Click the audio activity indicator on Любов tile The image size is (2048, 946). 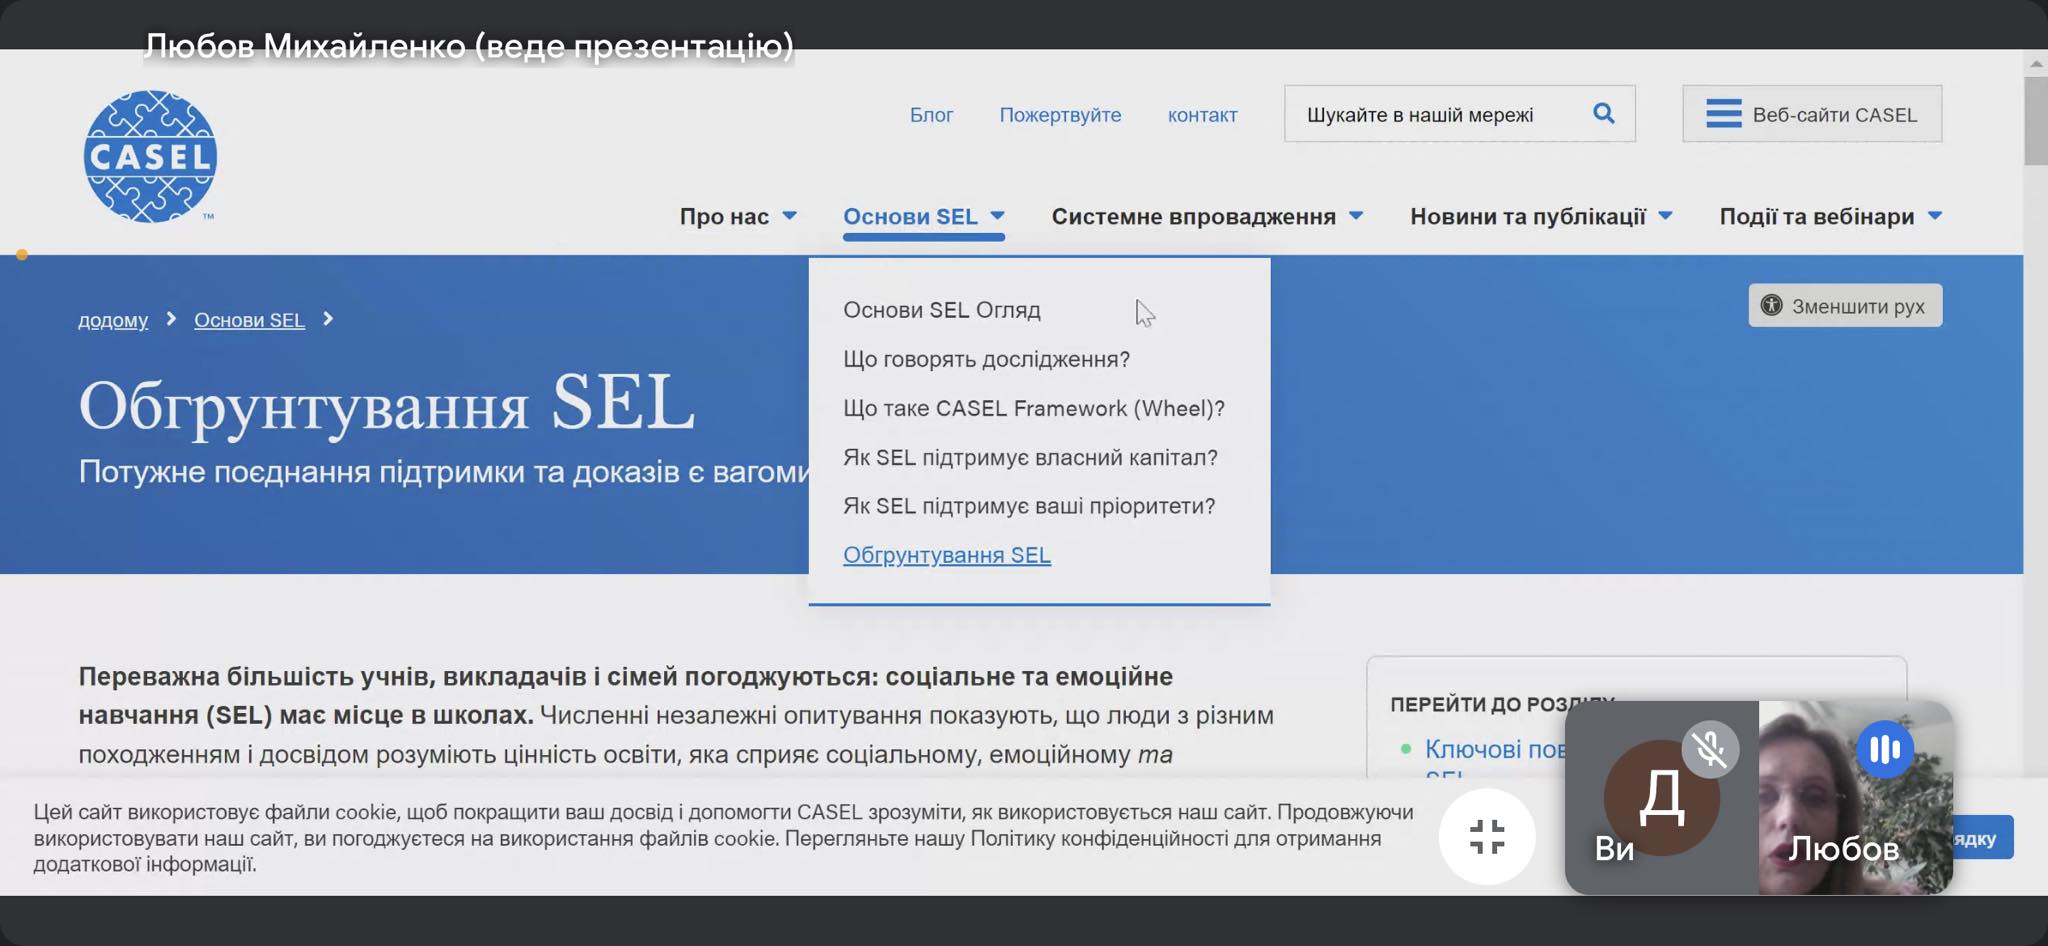1885,749
